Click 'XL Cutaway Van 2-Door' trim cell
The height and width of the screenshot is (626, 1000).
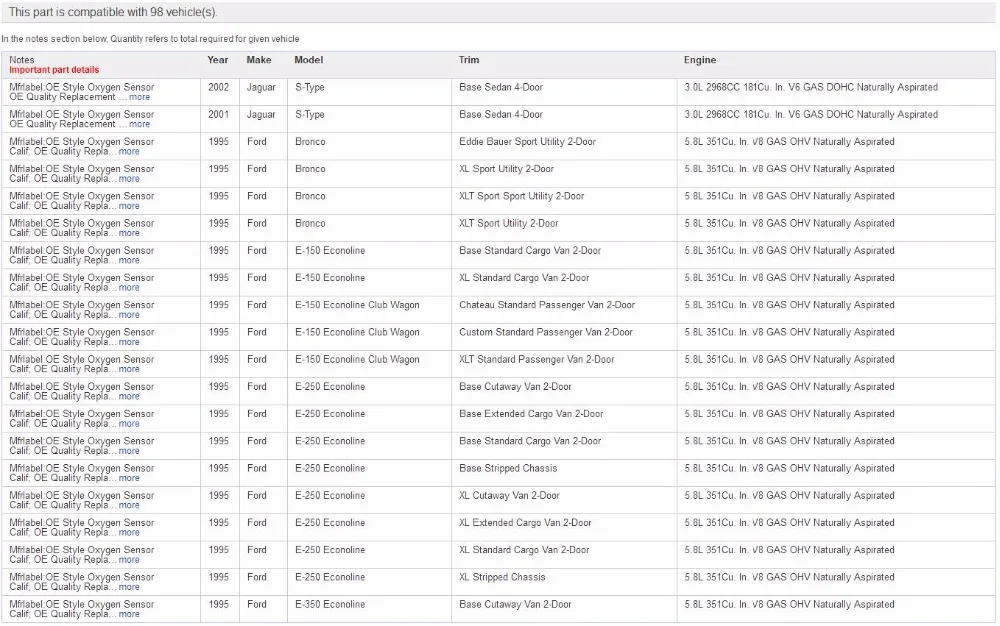point(509,495)
